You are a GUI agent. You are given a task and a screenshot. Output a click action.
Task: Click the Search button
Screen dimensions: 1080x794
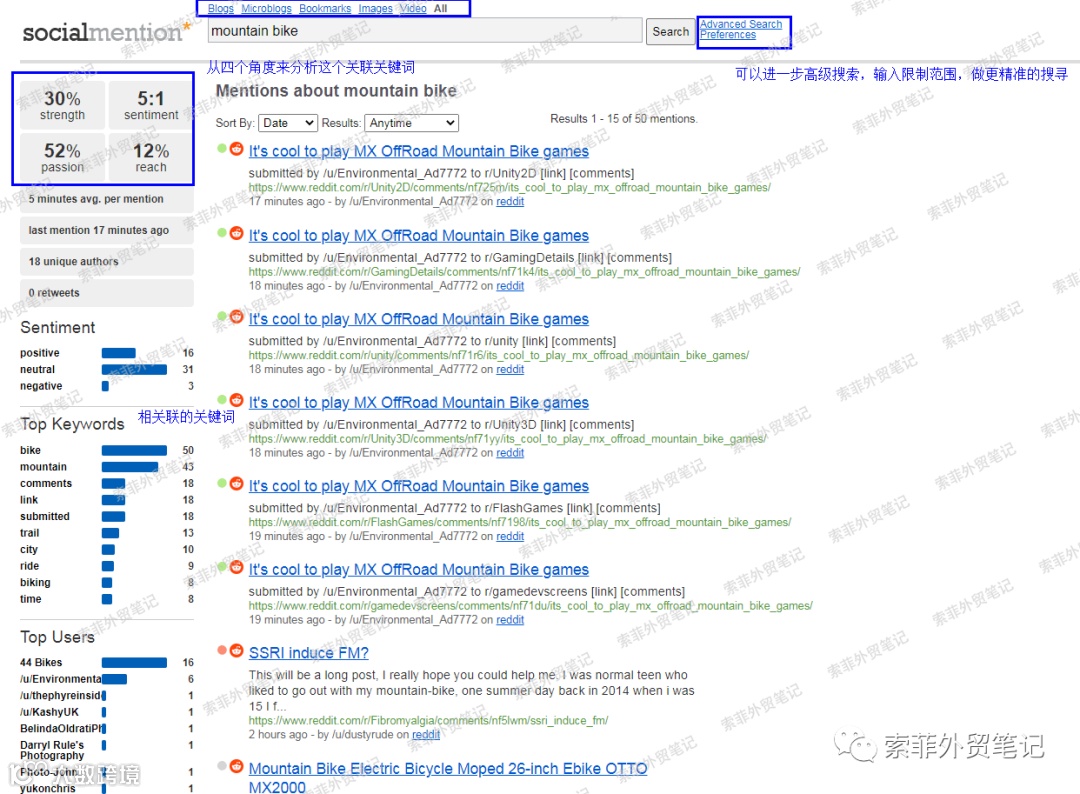pyautogui.click(x=670, y=32)
